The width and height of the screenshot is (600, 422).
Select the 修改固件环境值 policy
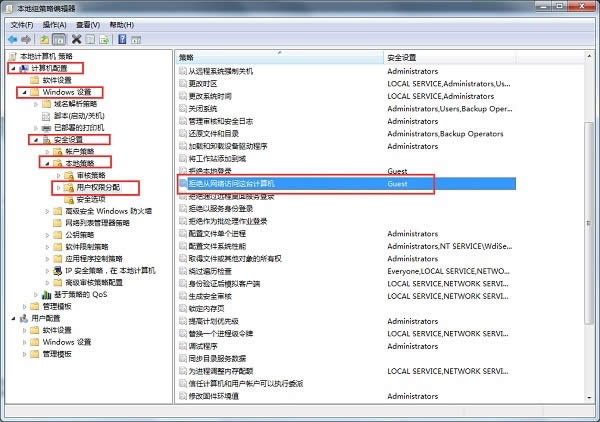(x=214, y=396)
